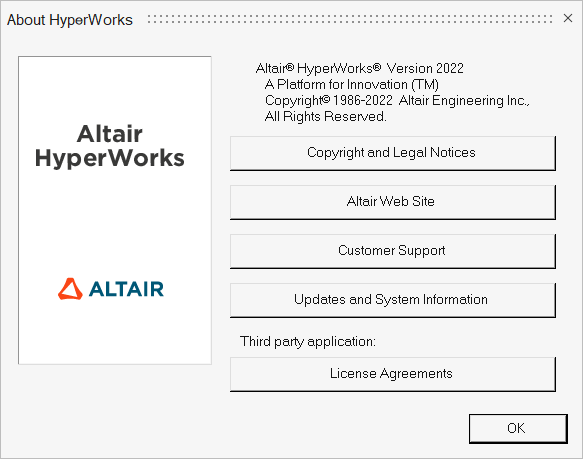Confirm with the OK button
The height and width of the screenshot is (459, 583).
point(518,428)
